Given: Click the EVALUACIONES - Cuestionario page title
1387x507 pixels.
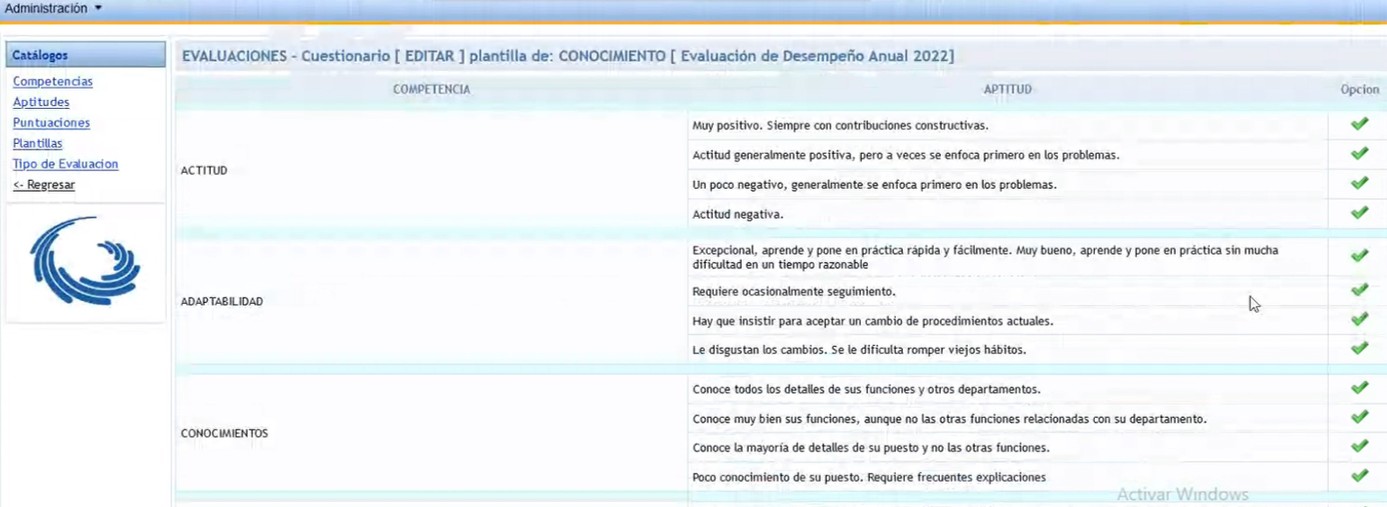Looking at the screenshot, I should click(x=568, y=56).
